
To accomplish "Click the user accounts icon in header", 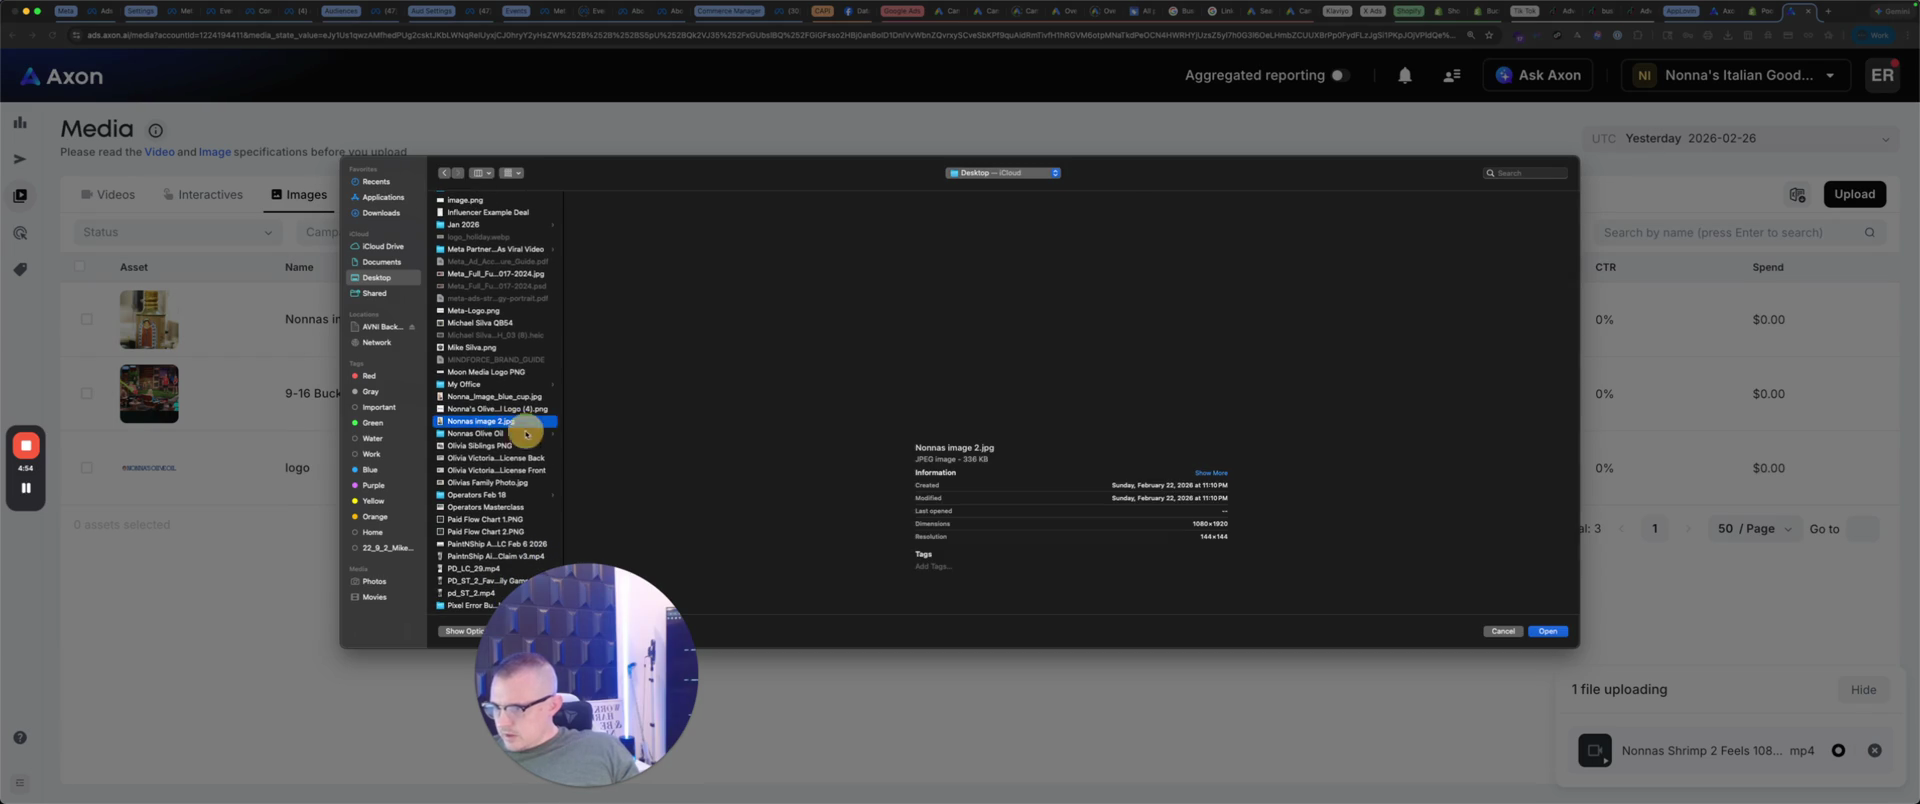I will pos(1451,76).
